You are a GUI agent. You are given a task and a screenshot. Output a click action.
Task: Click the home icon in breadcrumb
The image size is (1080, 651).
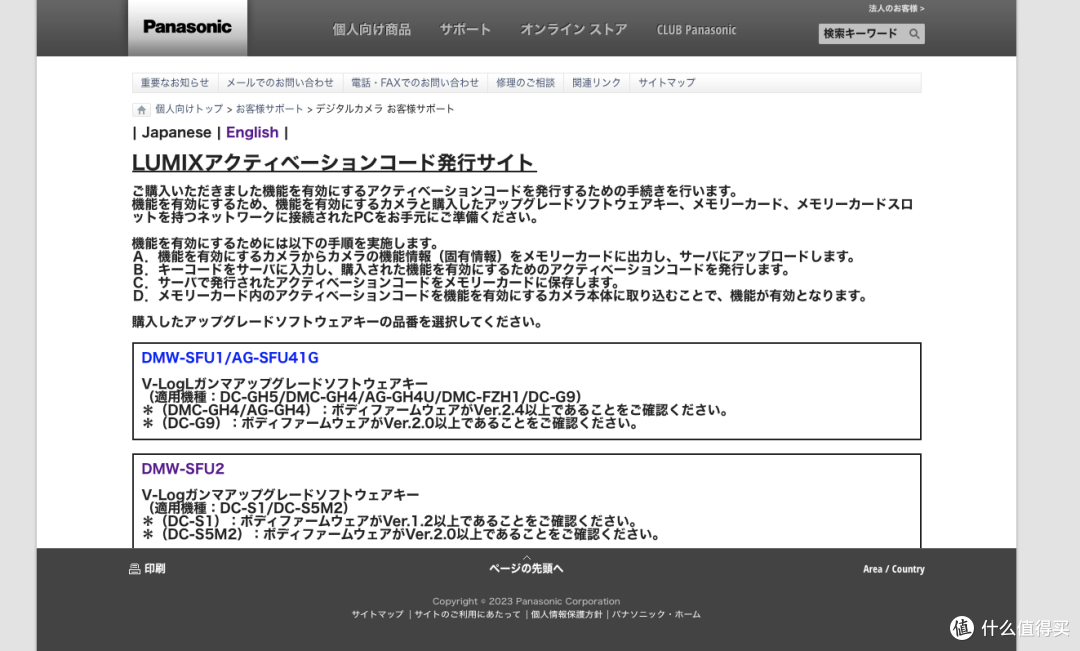pos(141,110)
